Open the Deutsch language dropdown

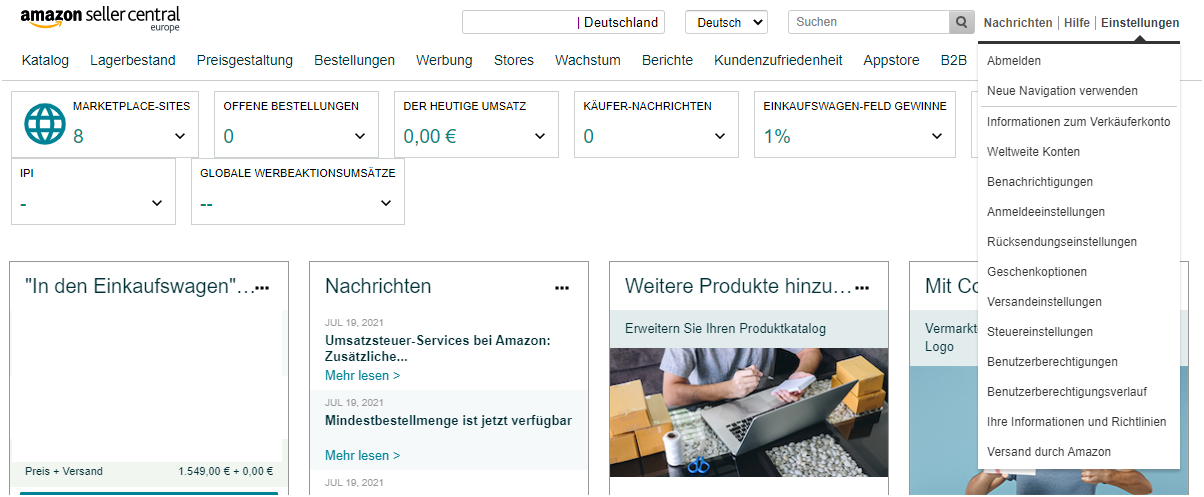(726, 22)
